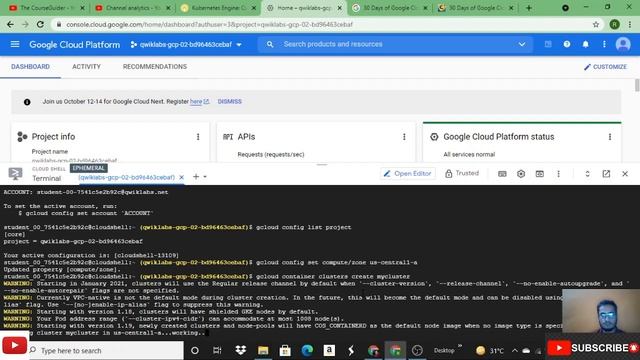Image resolution: width=640 pixels, height=360 pixels.
Task: Open the Cloud Shell three-dot more menu
Action: pyautogui.click(x=558, y=174)
